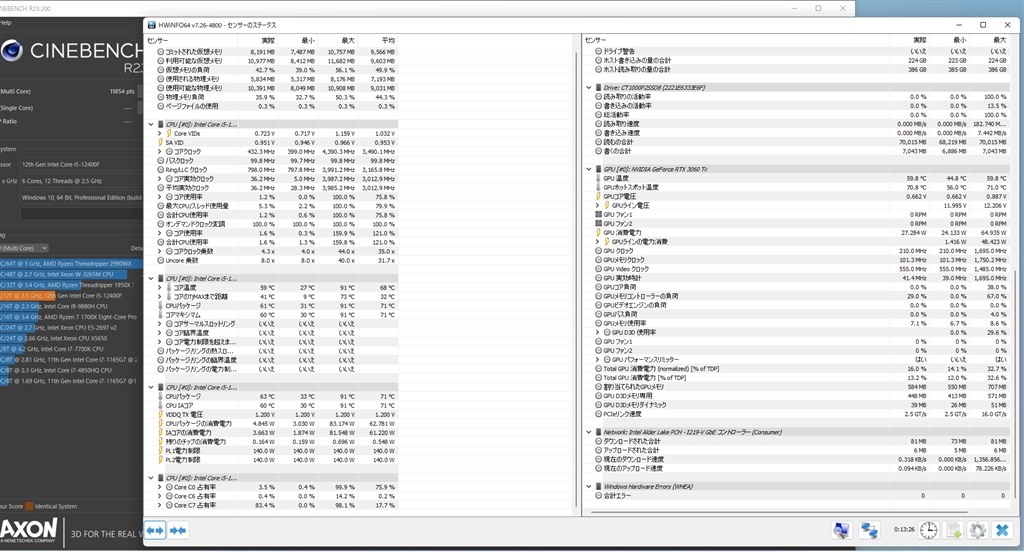1024x552 pixels.
Task: Collapse the Network Intel Alder Lake group
Action: (x=588, y=432)
